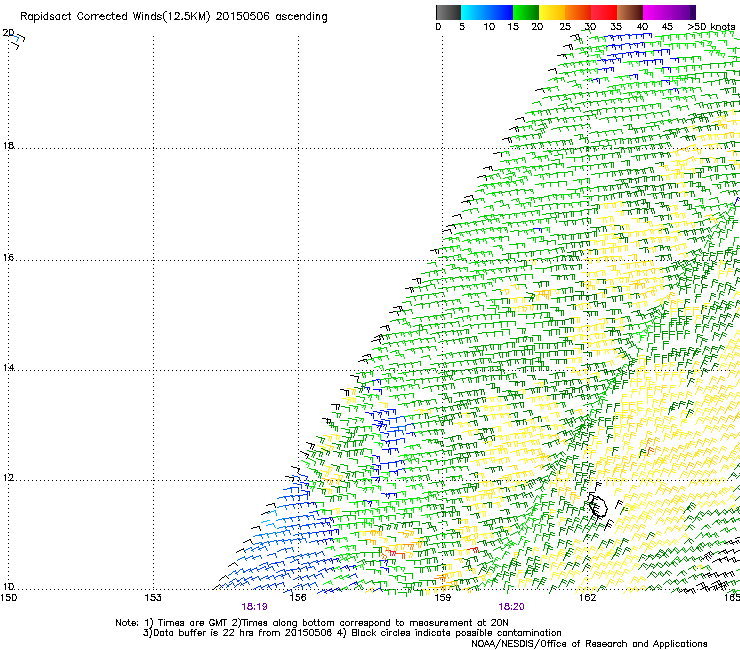Click the "10" colorbar tick label

(x=489, y=27)
